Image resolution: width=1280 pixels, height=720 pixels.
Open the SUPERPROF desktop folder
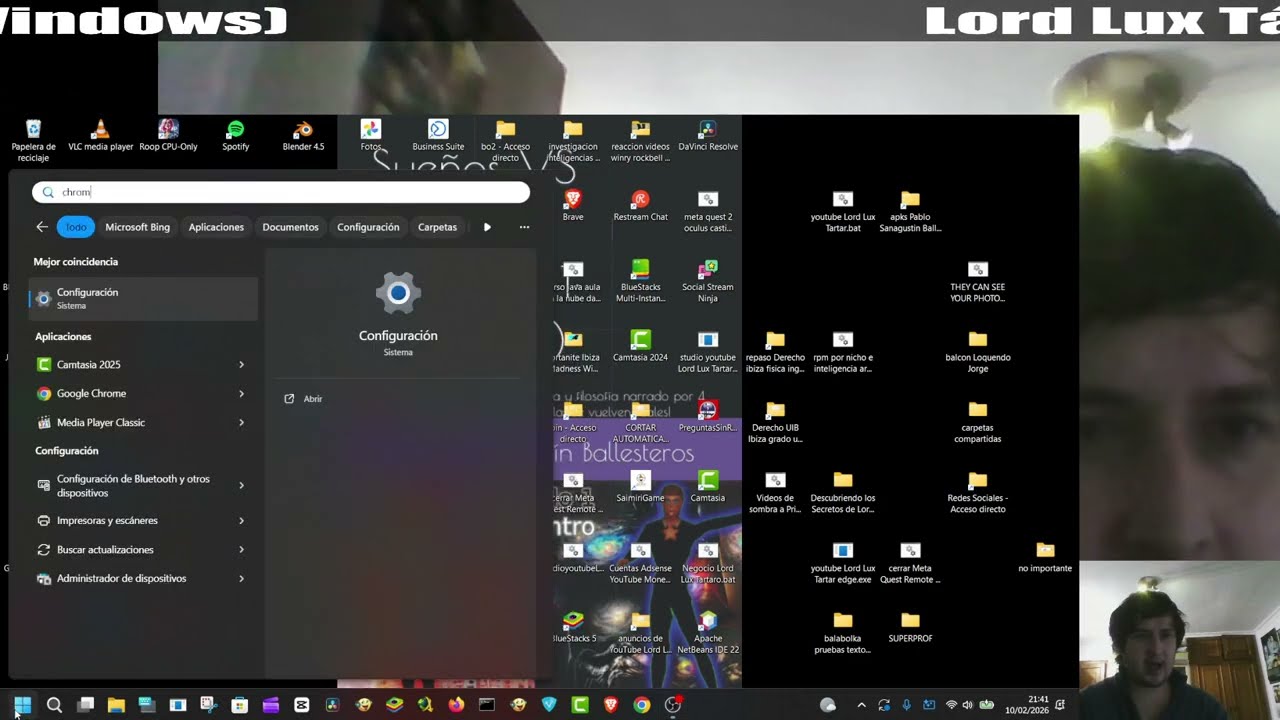910,627
